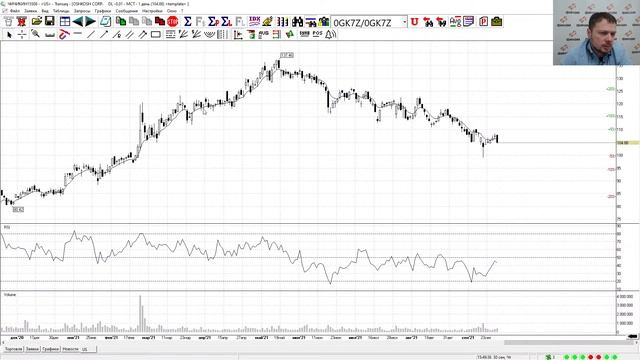
Task: Select the horizontal line drawing tool
Action: pos(78,34)
